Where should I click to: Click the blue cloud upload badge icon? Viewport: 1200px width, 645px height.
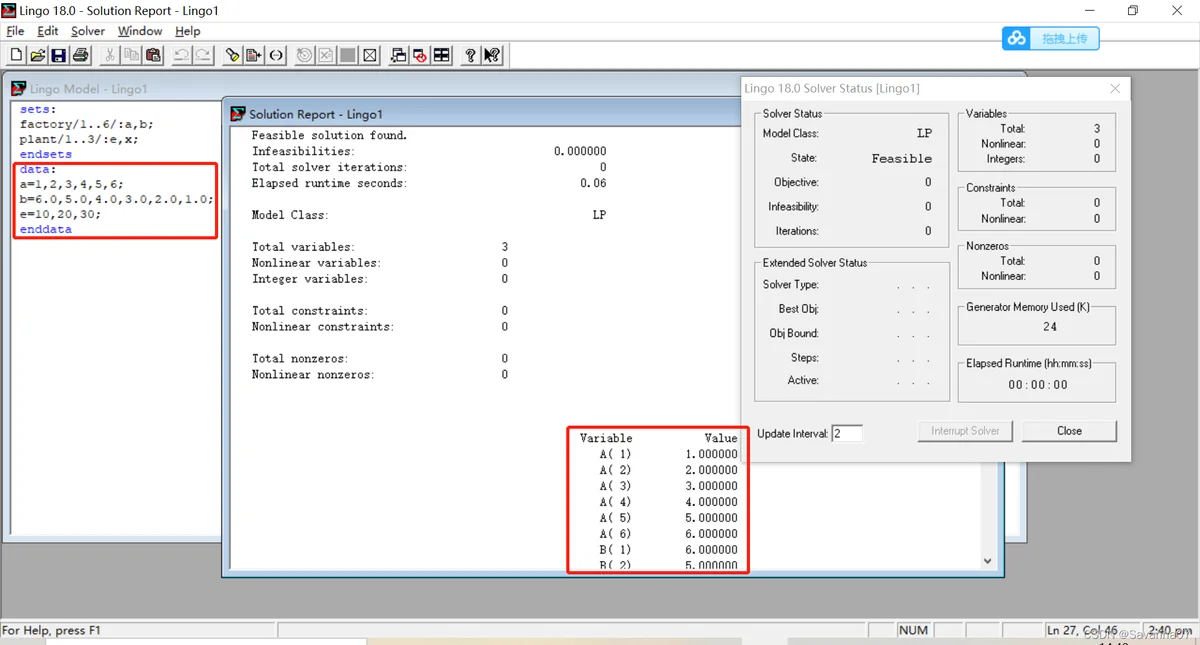tap(1017, 38)
